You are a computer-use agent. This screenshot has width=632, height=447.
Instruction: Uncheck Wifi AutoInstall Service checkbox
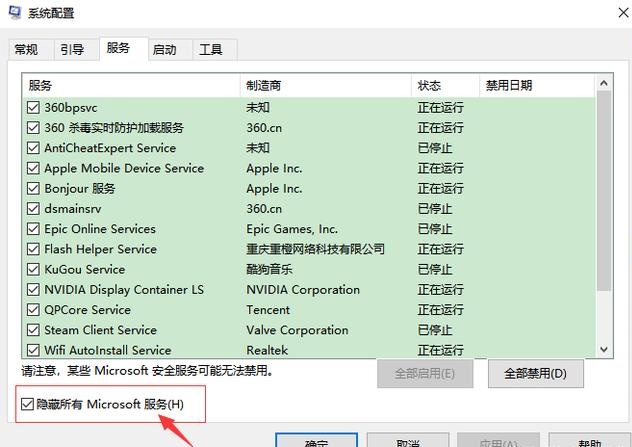click(x=33, y=350)
